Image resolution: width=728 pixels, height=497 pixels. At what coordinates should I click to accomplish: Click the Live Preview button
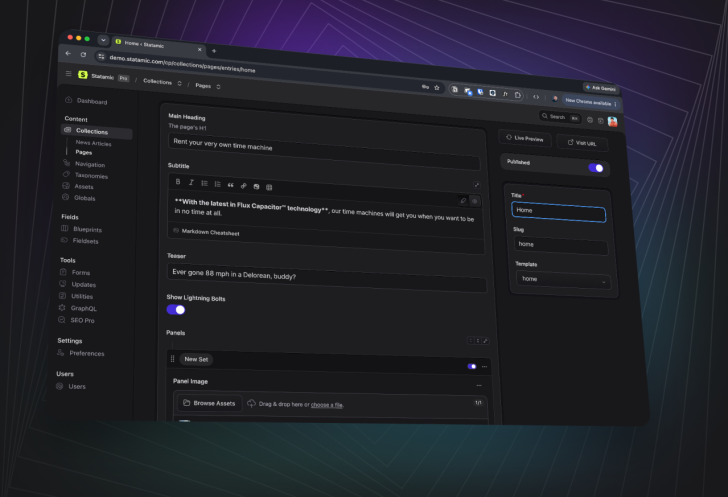525,138
